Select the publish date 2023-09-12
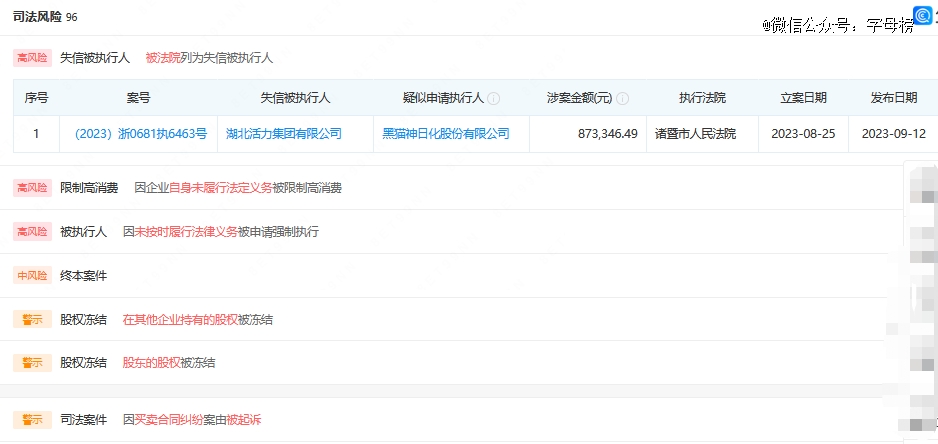Image resolution: width=938 pixels, height=444 pixels. coord(894,133)
